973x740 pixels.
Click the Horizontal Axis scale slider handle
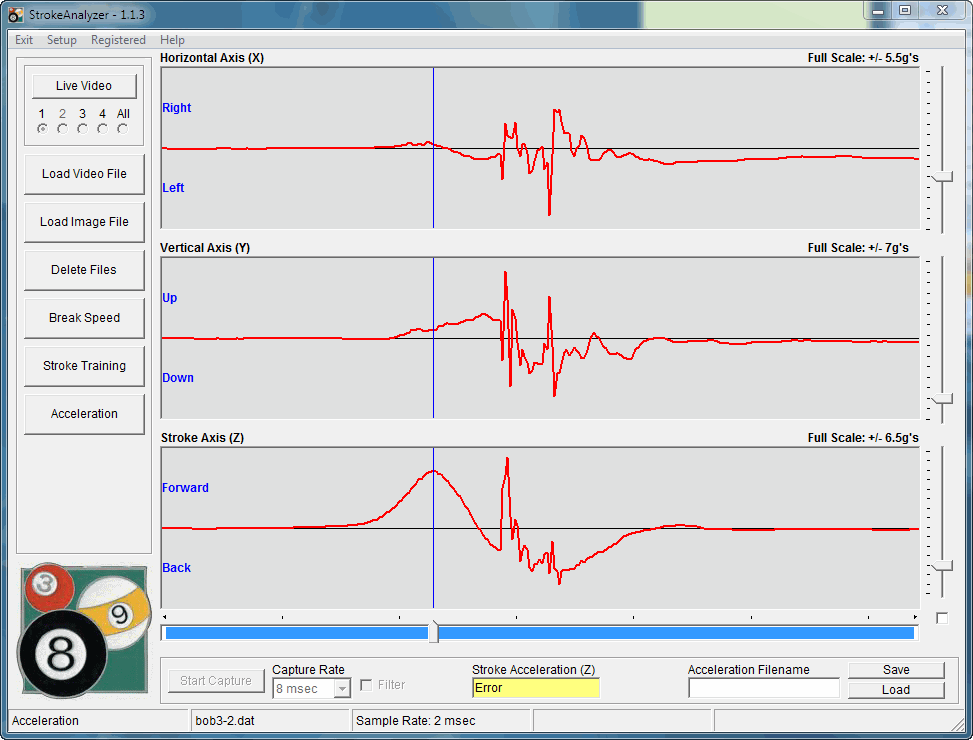tap(941, 177)
